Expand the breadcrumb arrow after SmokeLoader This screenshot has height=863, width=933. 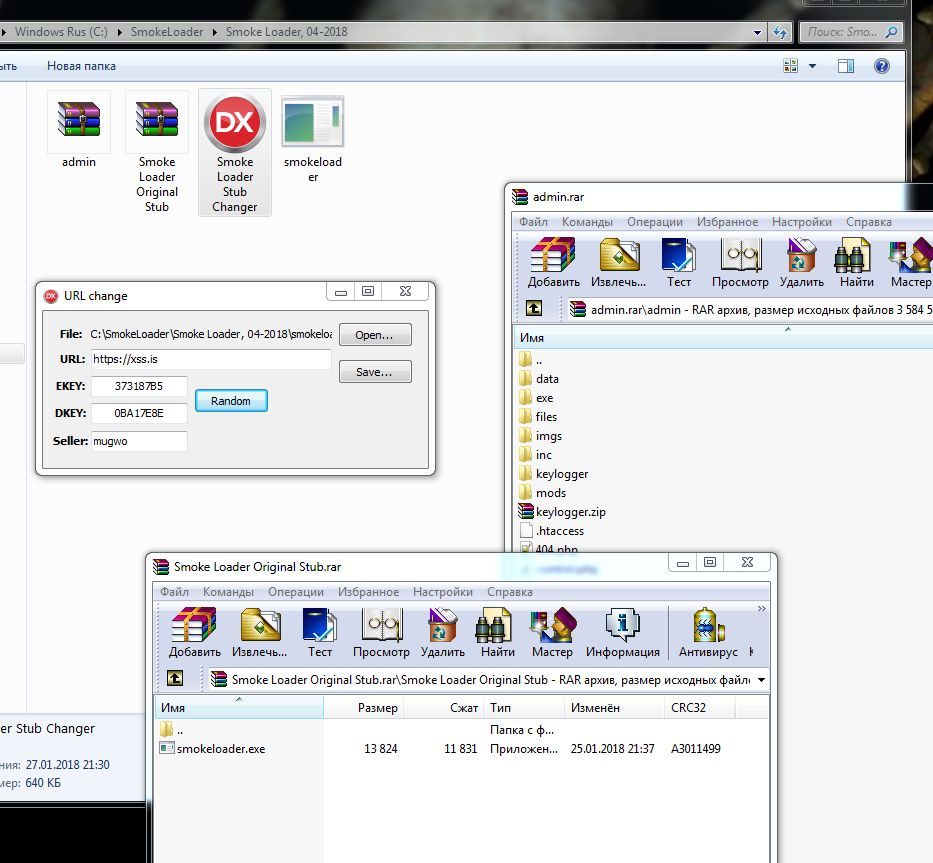point(214,32)
